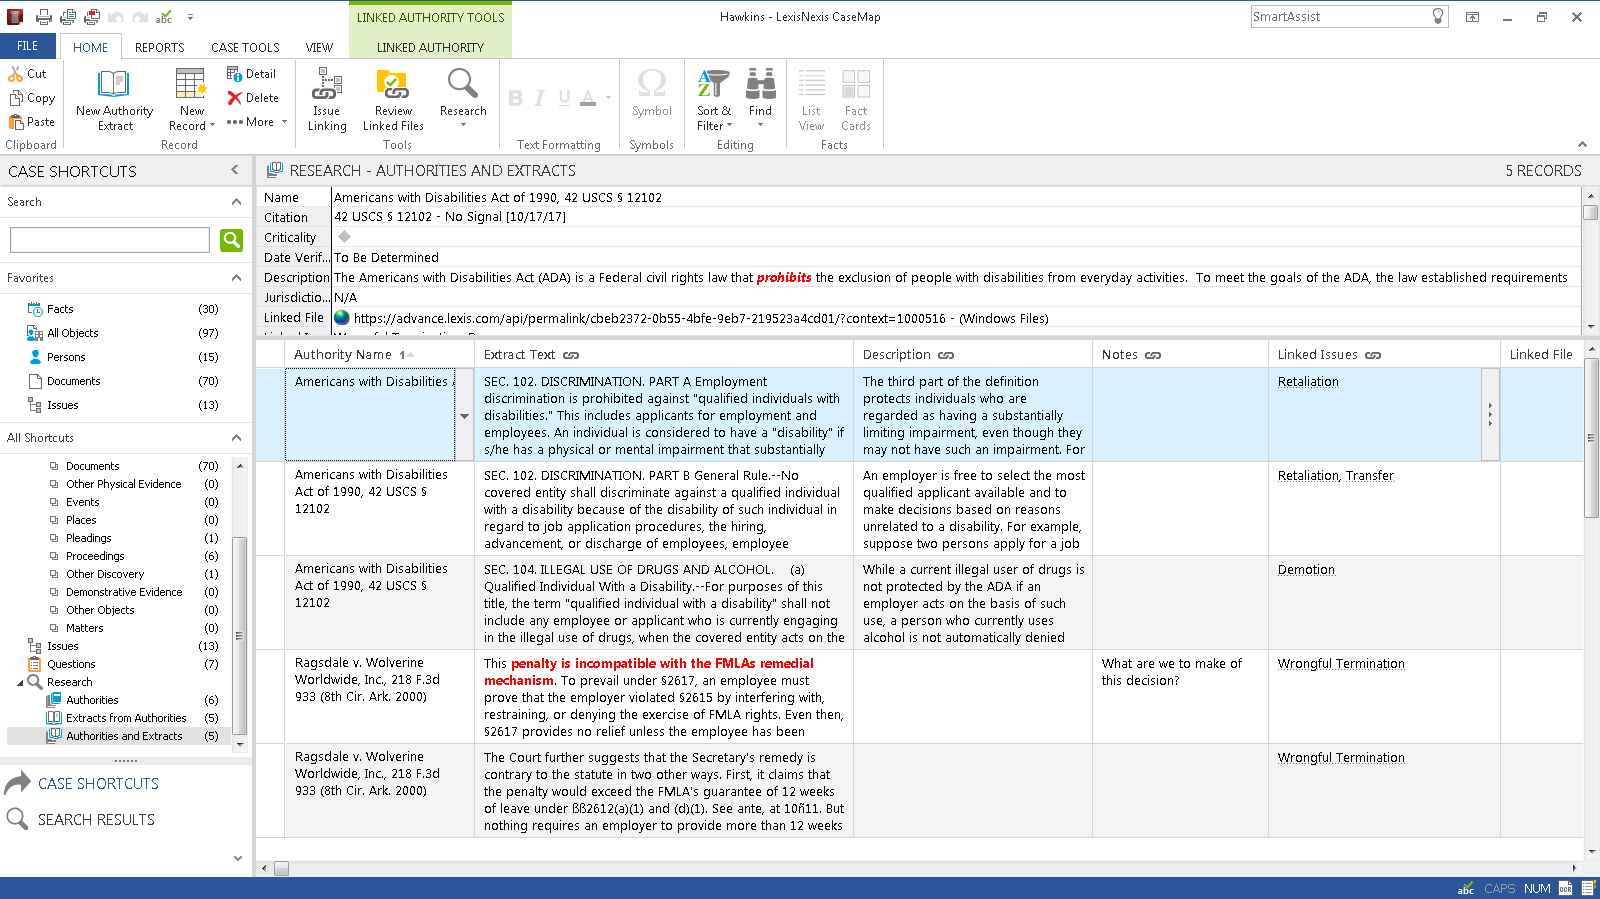
Task: Collapse the Research tree node
Action: click(20, 683)
